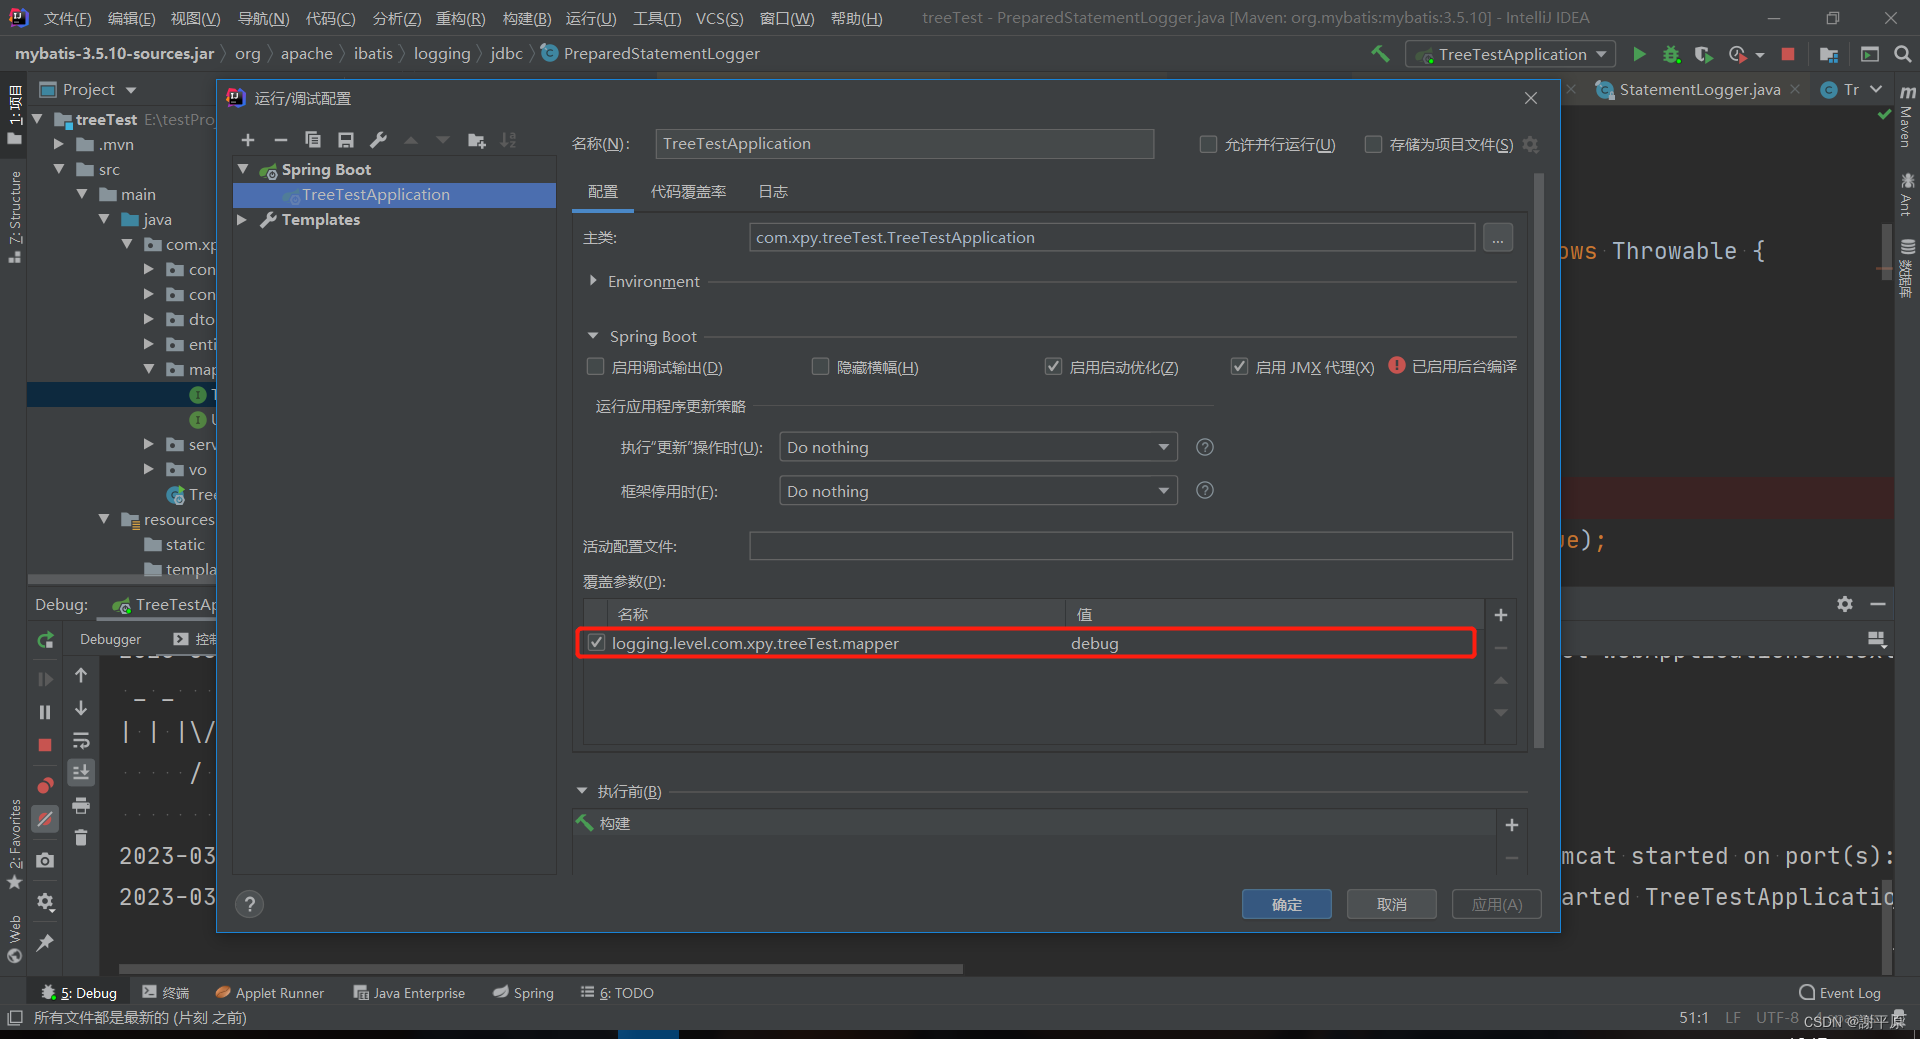The width and height of the screenshot is (1920, 1039).
Task: Browse main class with ellipsis button
Action: tap(1498, 238)
